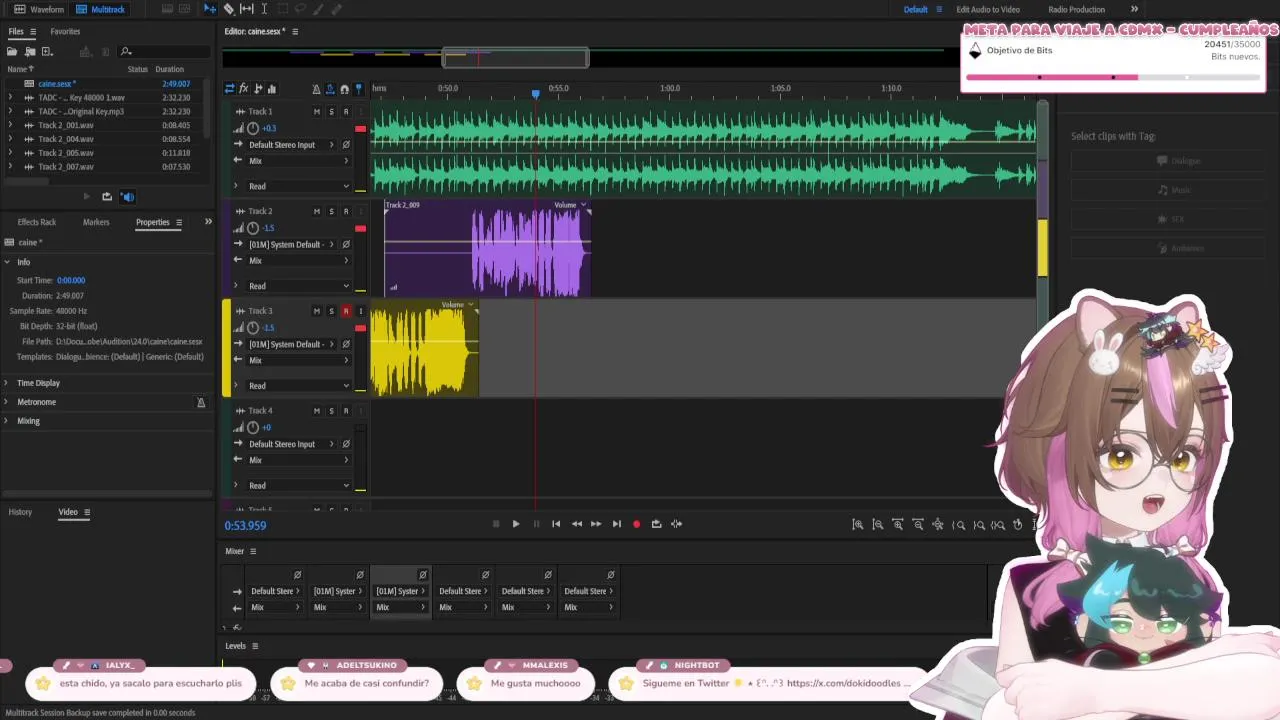Switch to Waveform view
The width and height of the screenshot is (1280, 720).
tap(39, 9)
